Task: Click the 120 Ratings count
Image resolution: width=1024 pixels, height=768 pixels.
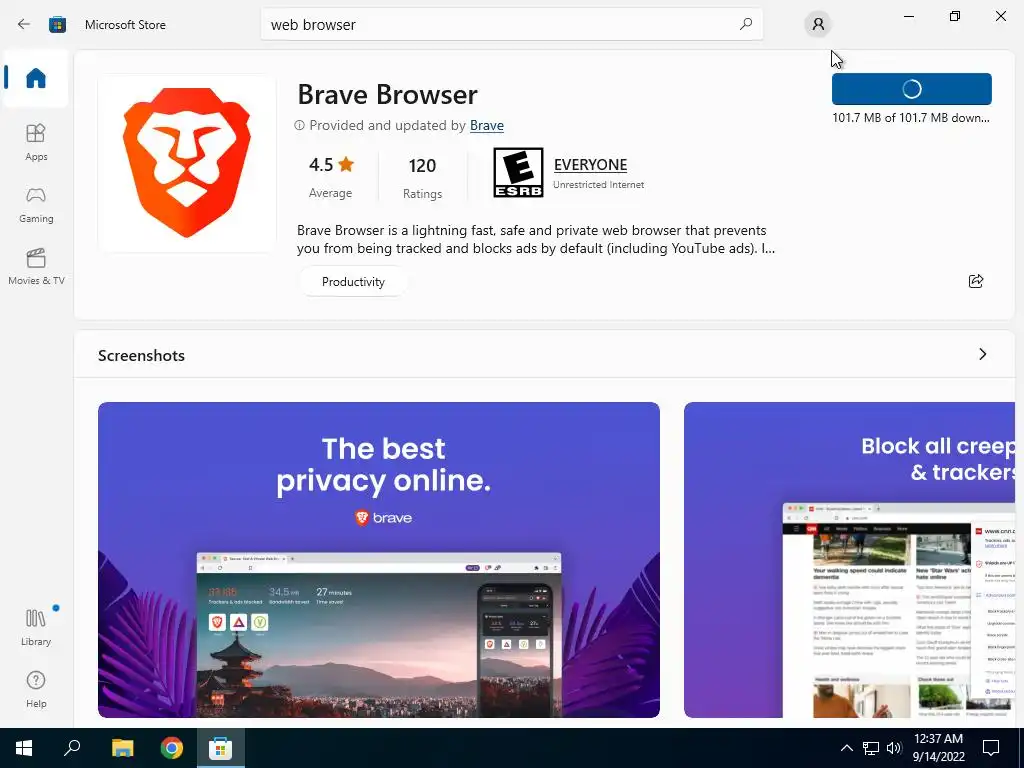Action: pos(422,176)
